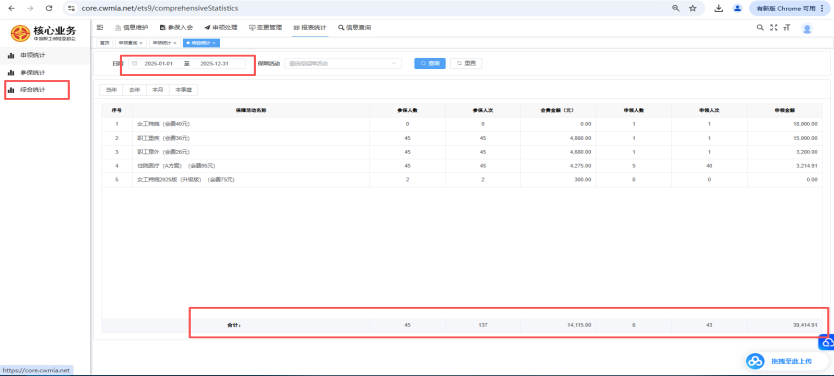
Task: Open Chrome downloads icon
Action: pos(719,9)
